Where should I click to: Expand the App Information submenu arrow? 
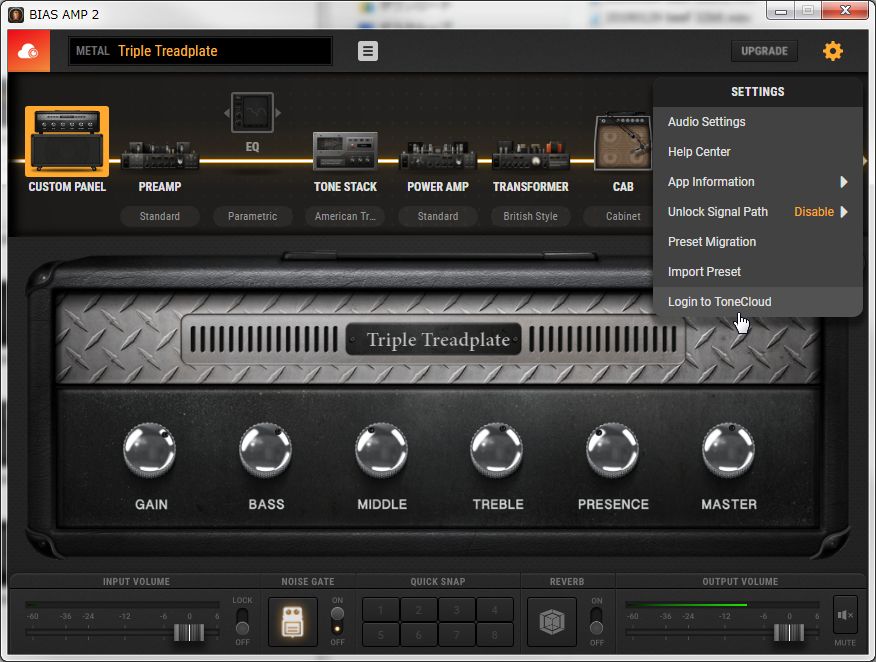pyautogui.click(x=844, y=182)
